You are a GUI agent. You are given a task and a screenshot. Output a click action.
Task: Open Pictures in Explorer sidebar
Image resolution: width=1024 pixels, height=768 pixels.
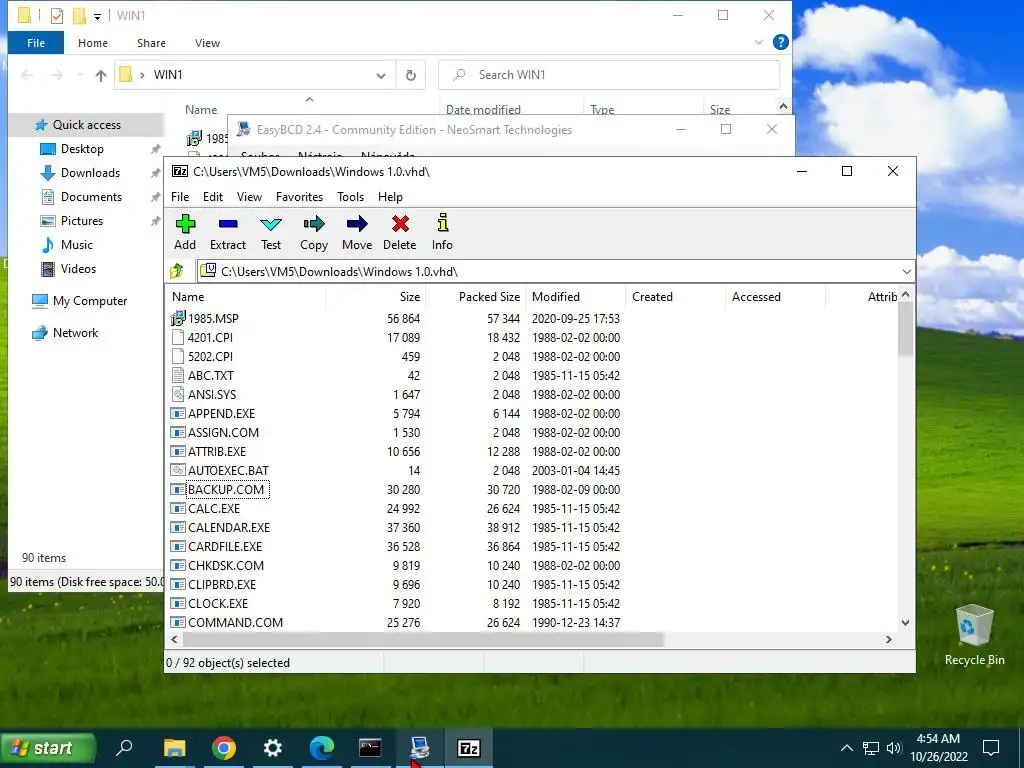(x=82, y=221)
